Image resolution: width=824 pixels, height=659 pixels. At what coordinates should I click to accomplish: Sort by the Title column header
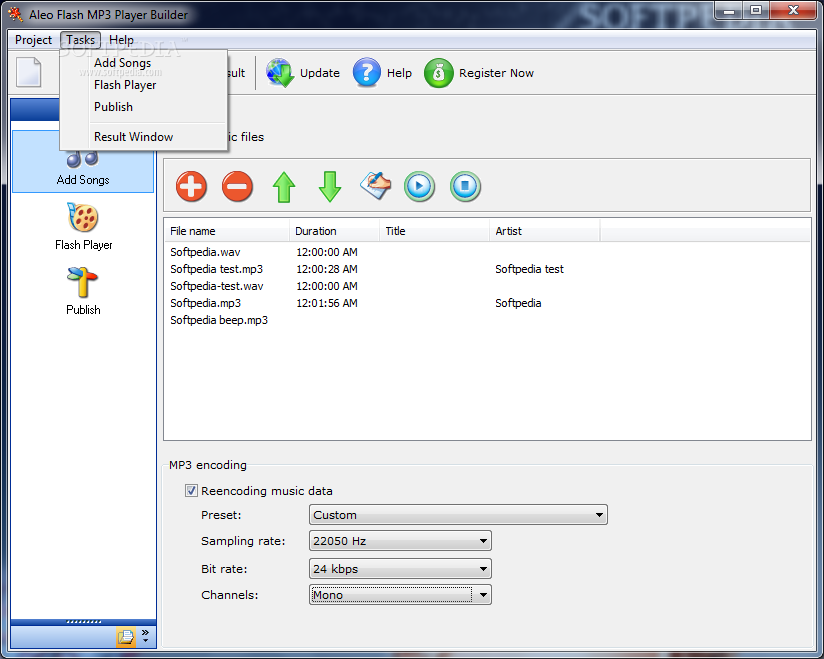click(x=434, y=231)
